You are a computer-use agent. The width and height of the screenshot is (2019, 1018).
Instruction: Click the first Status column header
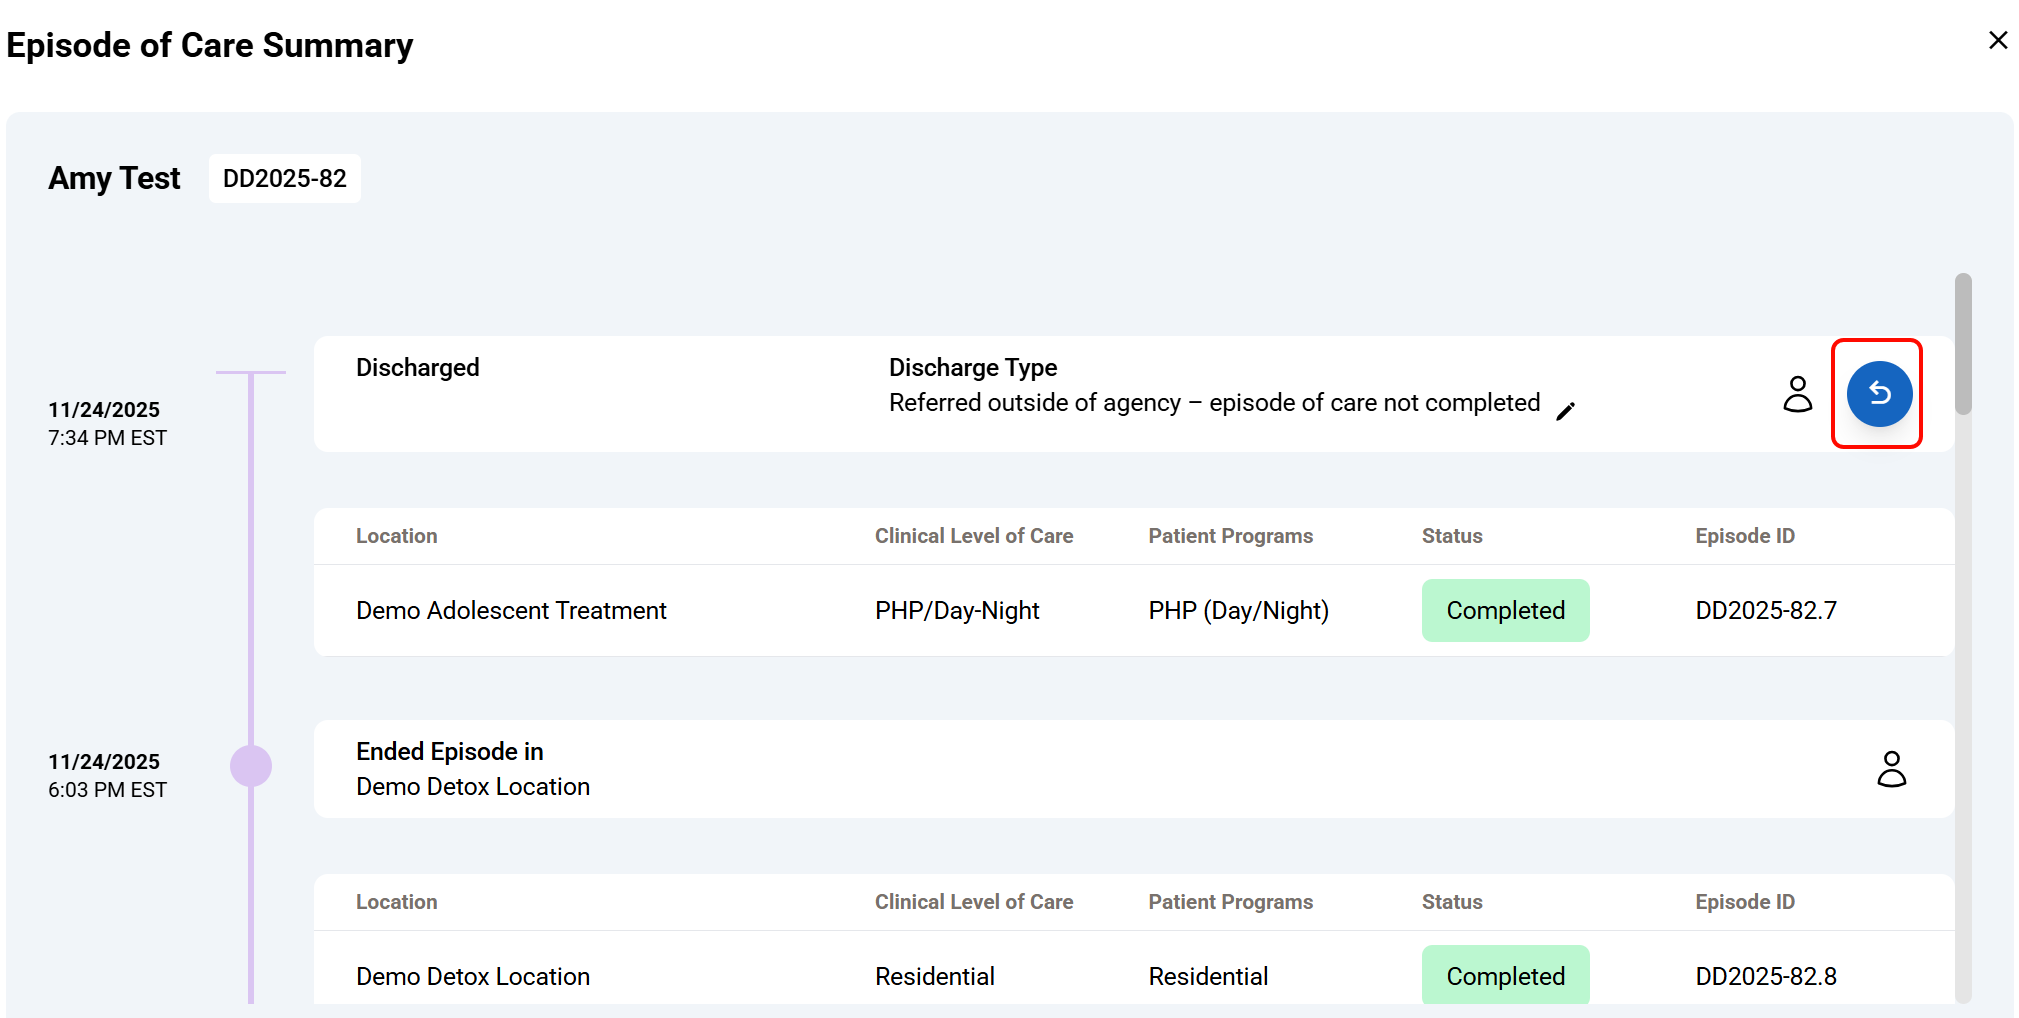(x=1451, y=536)
